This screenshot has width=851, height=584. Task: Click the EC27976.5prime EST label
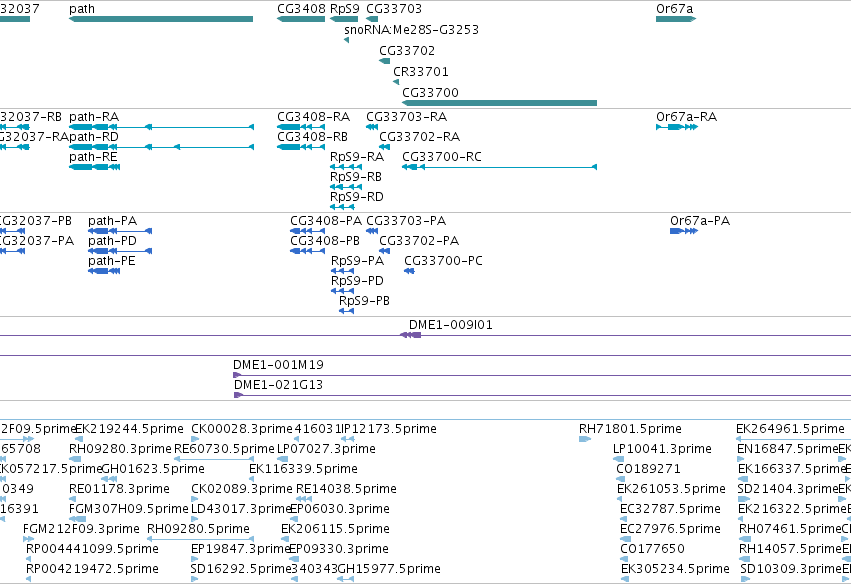(x=670, y=529)
